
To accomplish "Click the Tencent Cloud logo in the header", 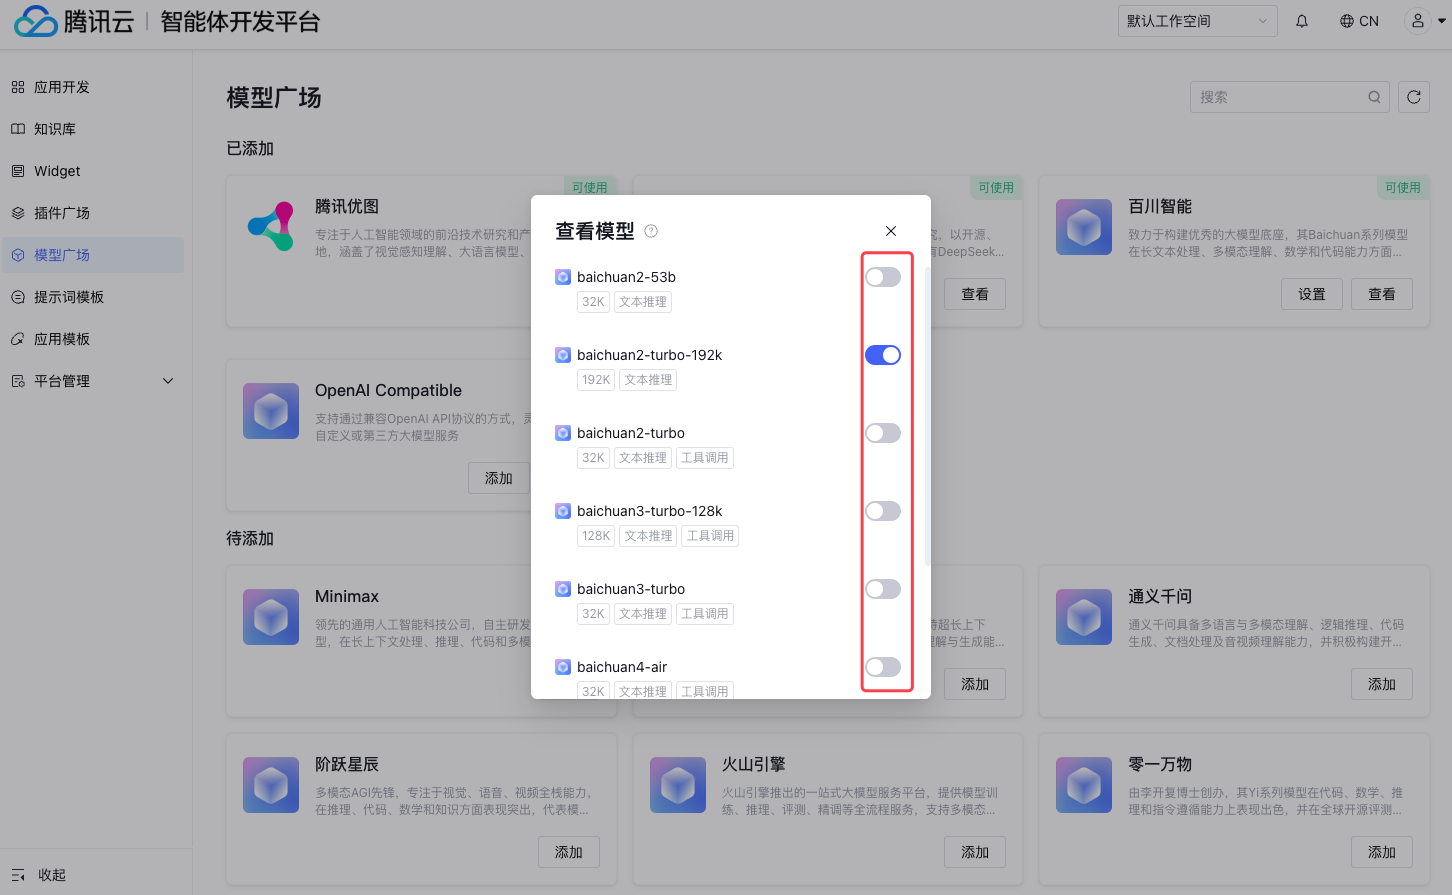I will pyautogui.click(x=36, y=21).
